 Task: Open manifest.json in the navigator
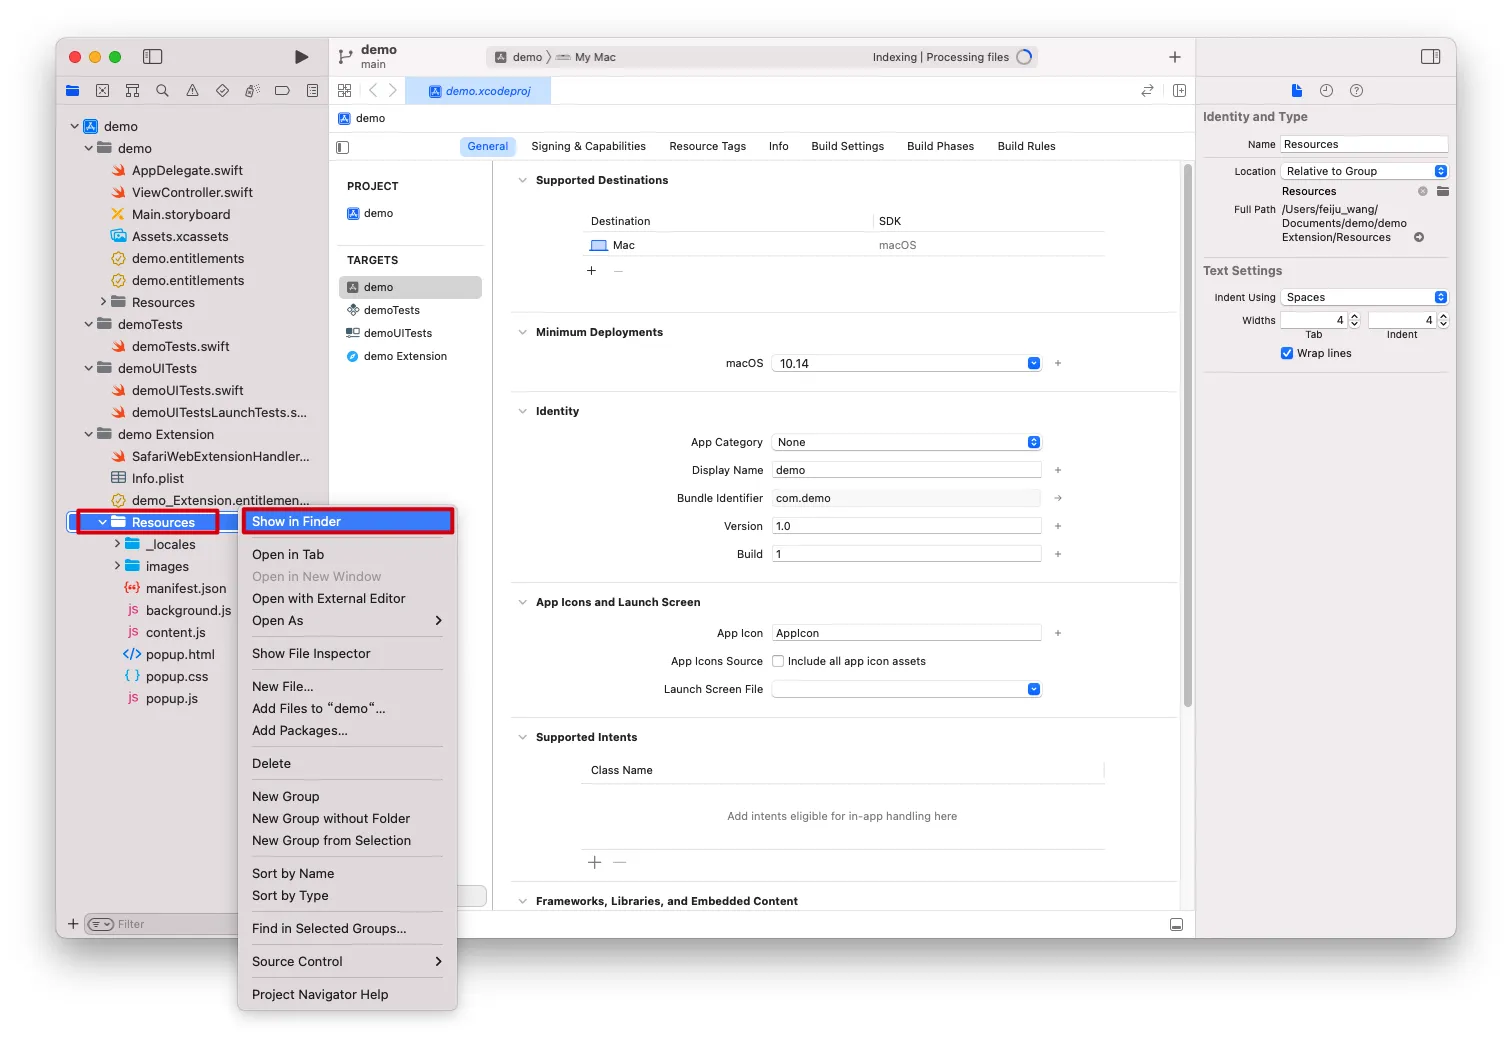(x=186, y=589)
